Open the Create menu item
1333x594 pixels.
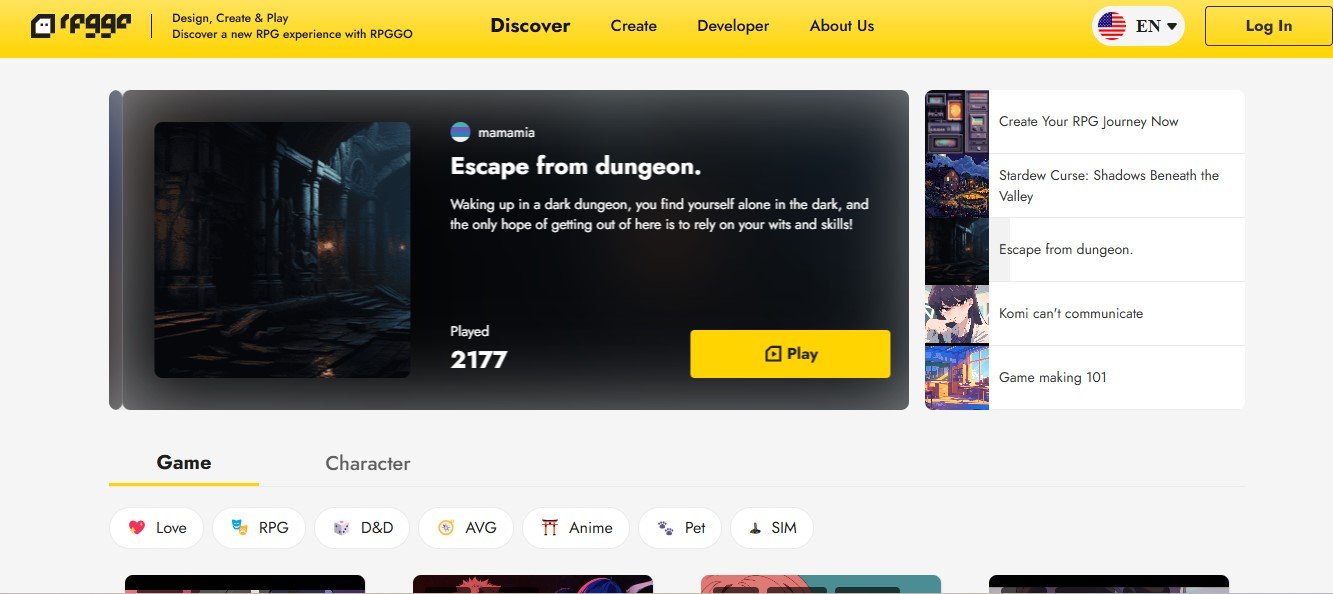[x=634, y=26]
